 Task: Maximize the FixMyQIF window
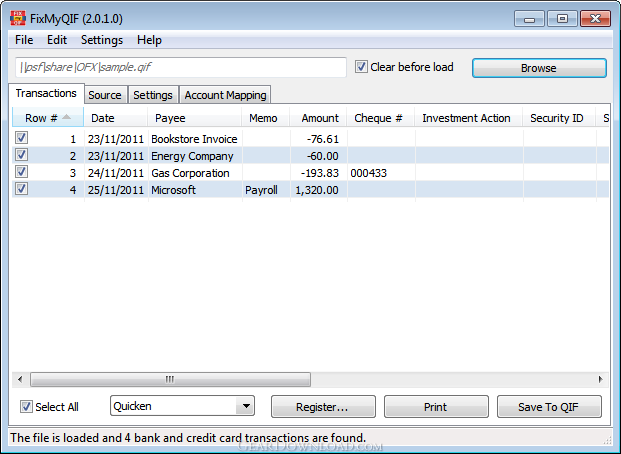pos(562,19)
